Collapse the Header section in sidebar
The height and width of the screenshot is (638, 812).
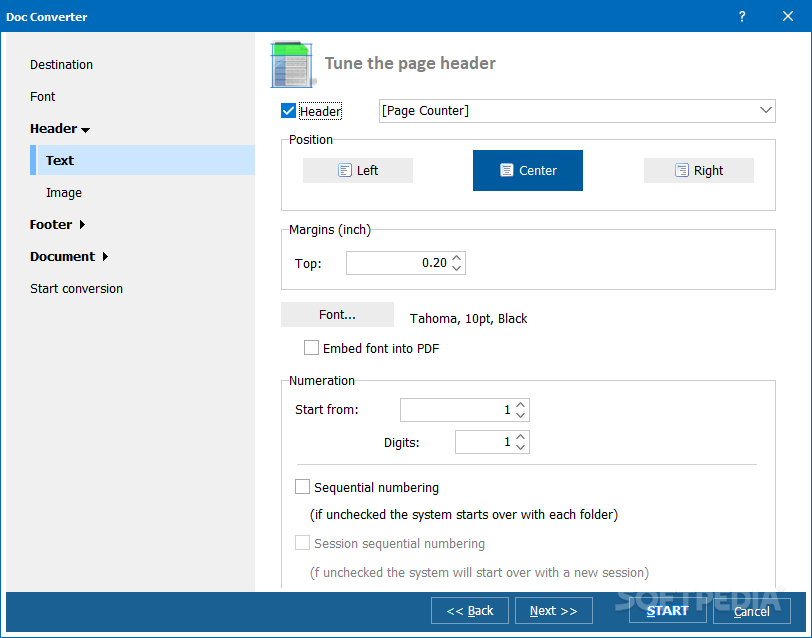click(60, 128)
